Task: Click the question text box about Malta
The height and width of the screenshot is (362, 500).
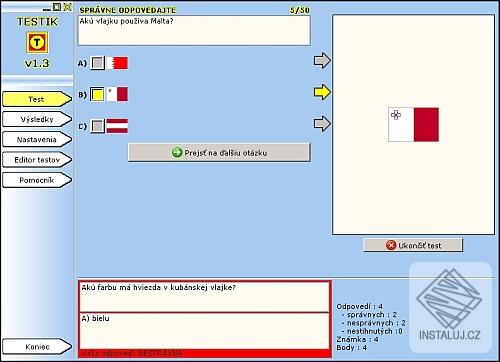Action: point(194,30)
